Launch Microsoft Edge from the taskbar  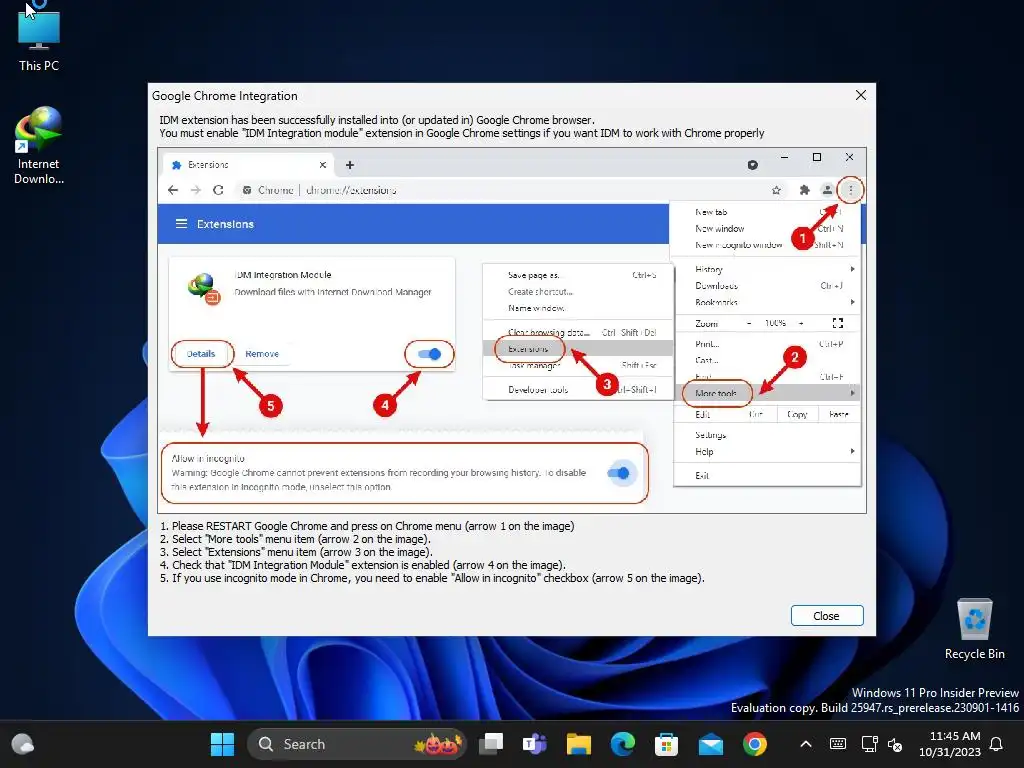622,744
